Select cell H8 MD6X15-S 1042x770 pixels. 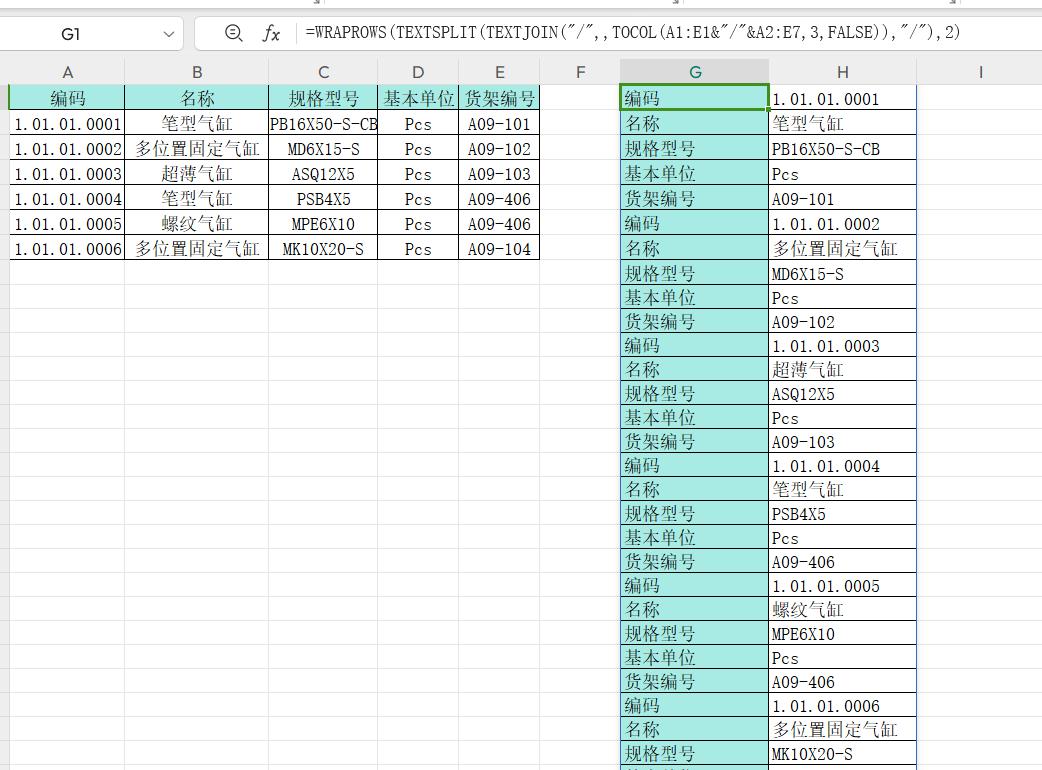coord(843,273)
